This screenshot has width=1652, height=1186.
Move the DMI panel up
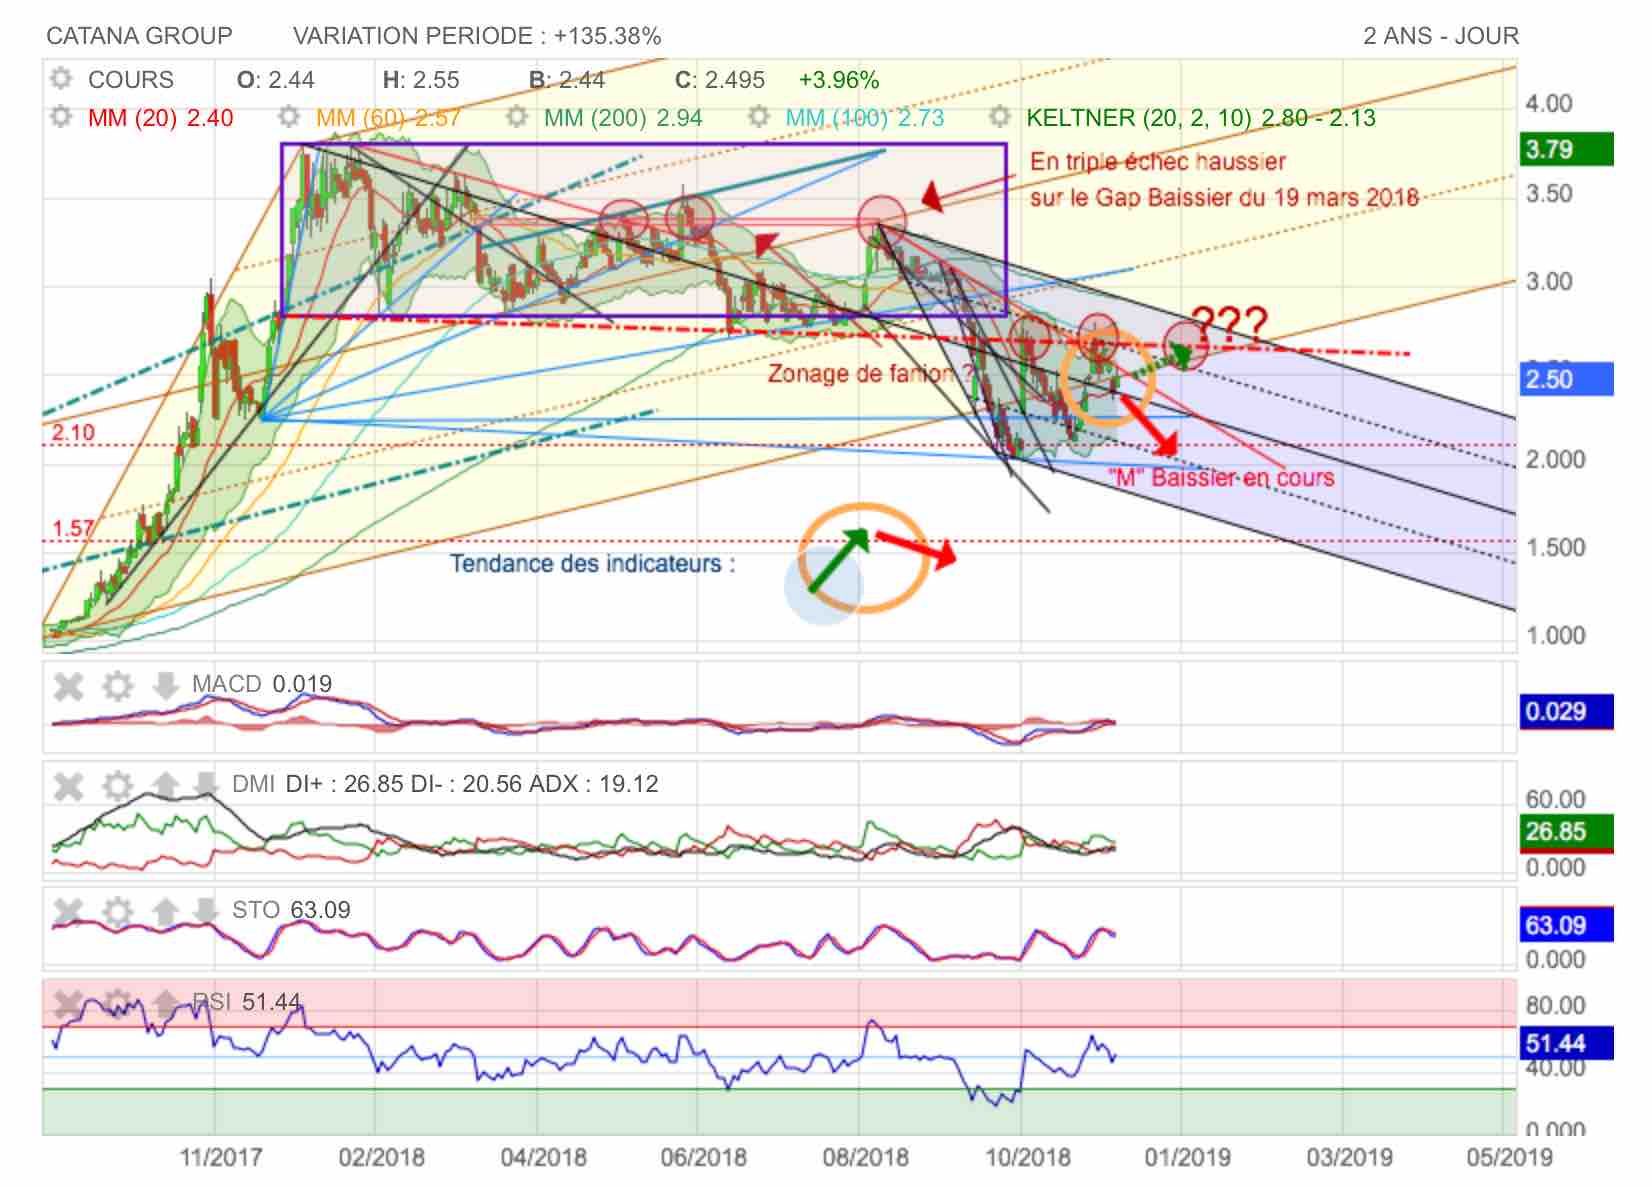(165, 786)
